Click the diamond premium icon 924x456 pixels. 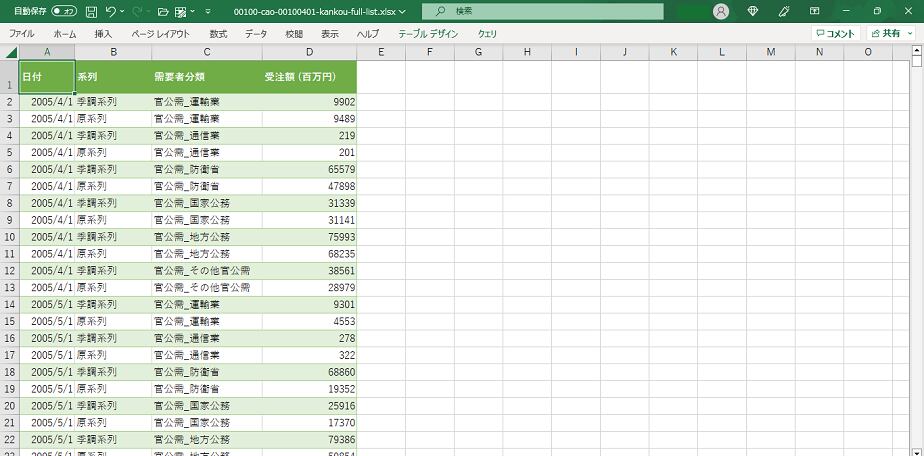pos(753,11)
